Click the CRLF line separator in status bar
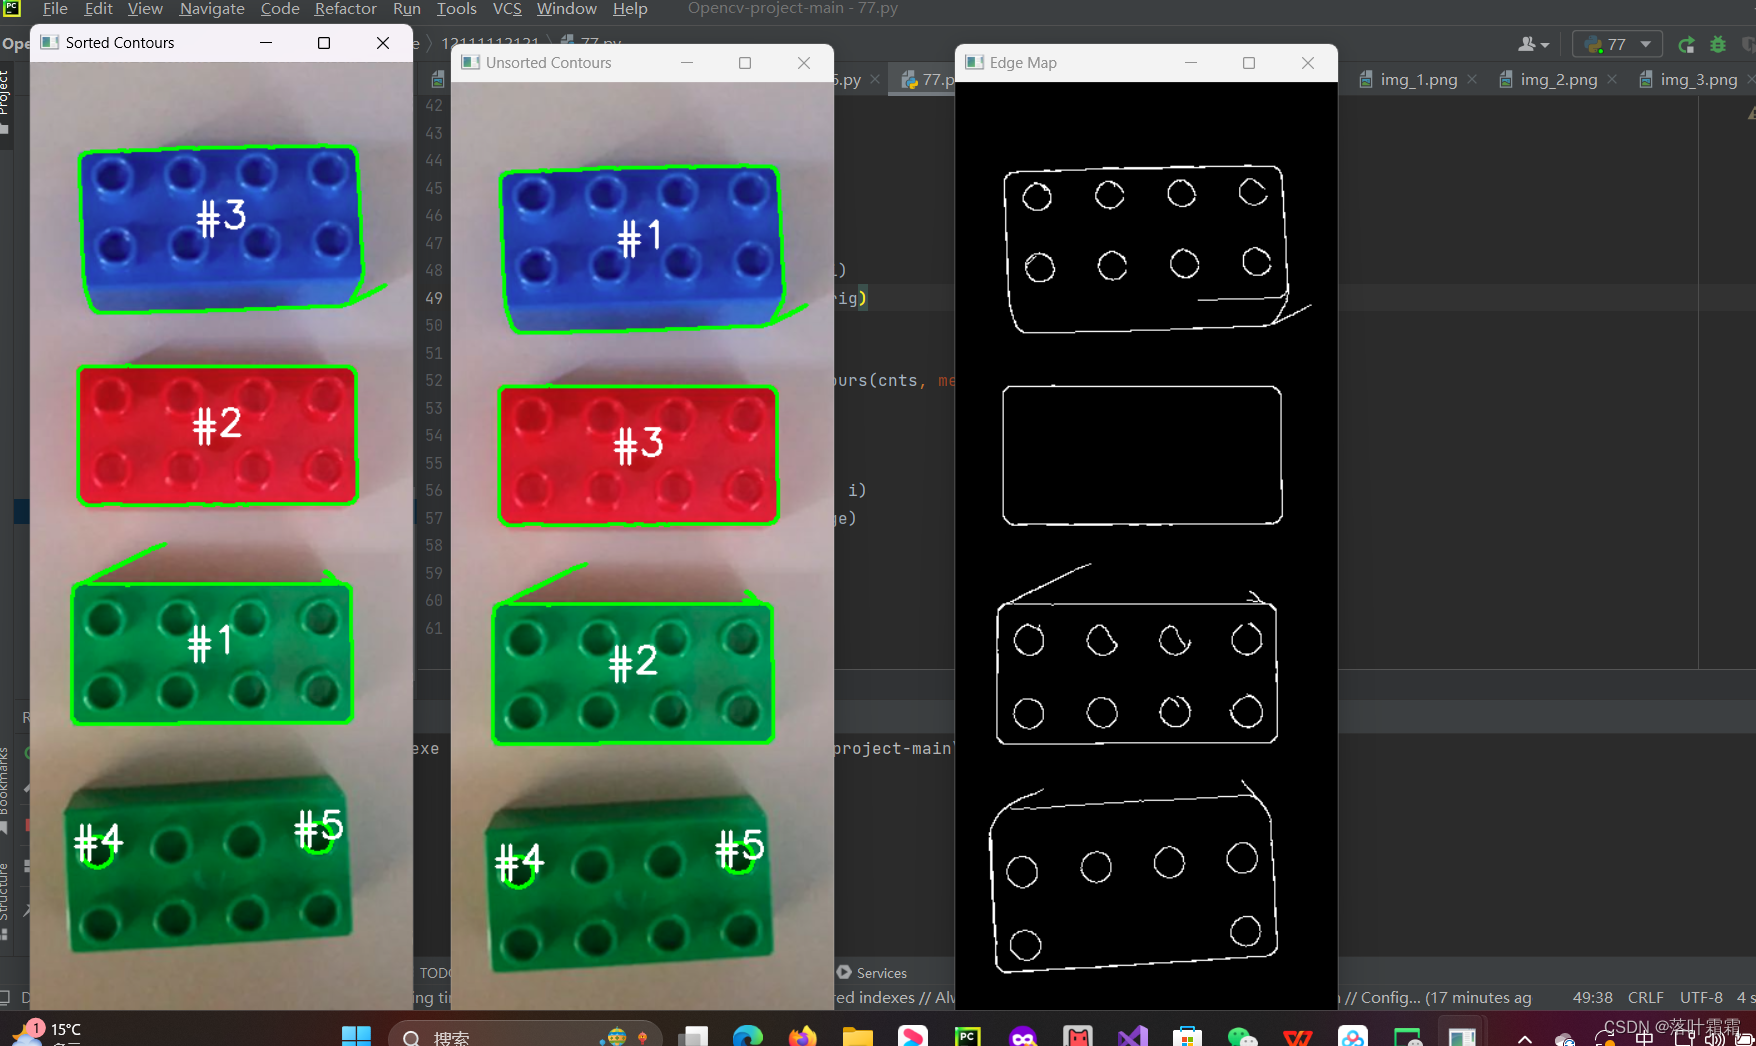The height and width of the screenshot is (1046, 1756). 1645,997
